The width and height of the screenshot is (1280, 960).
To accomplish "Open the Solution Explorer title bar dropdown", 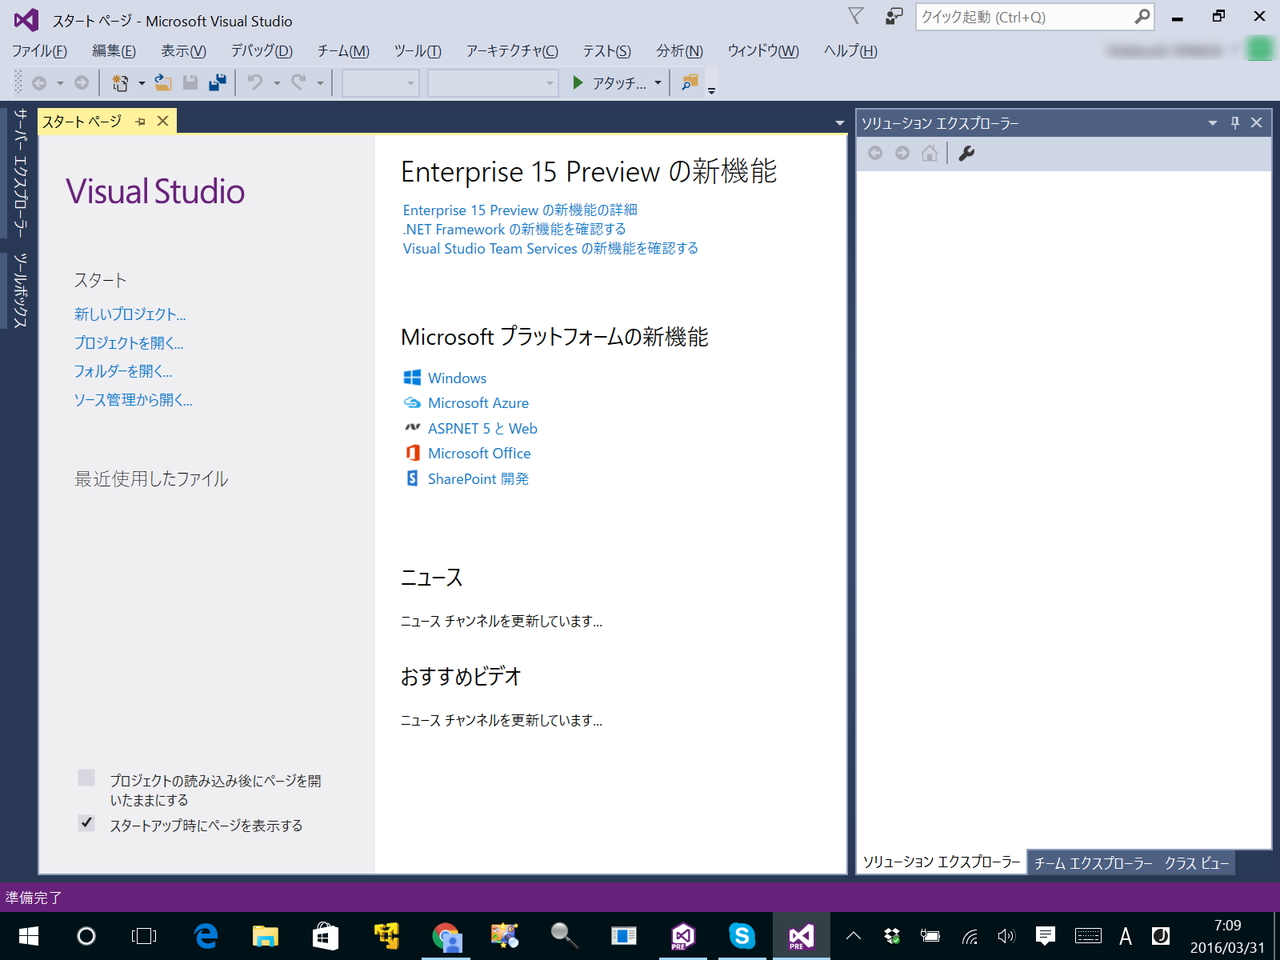I will click(1212, 122).
